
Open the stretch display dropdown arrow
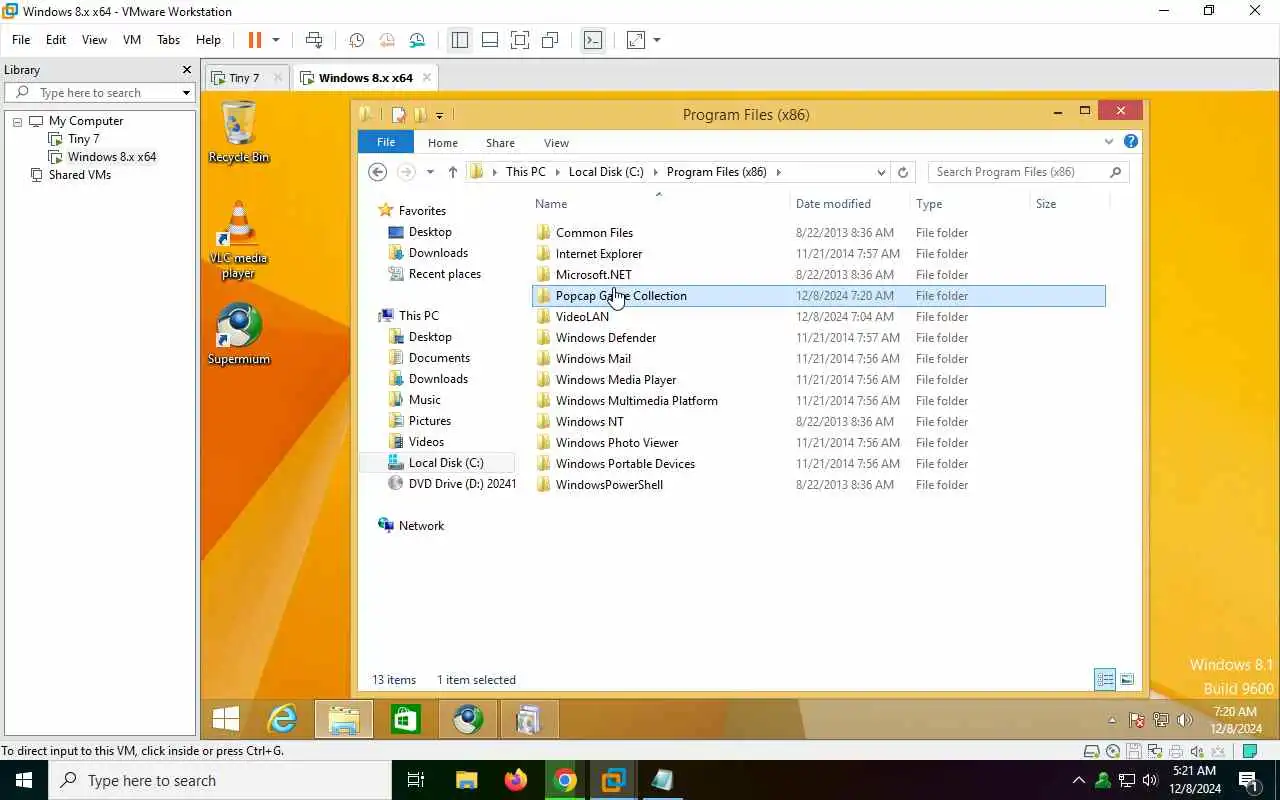[x=657, y=40]
